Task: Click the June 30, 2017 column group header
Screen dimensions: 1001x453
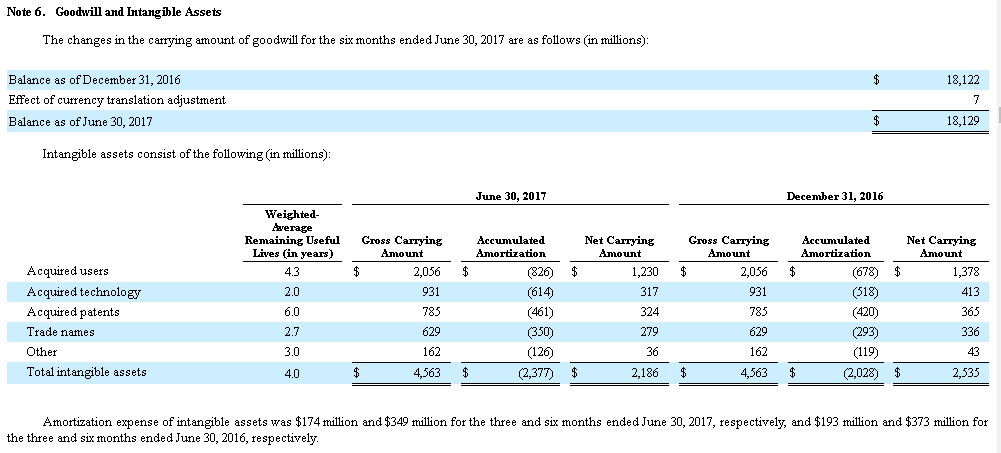Action: [511, 197]
